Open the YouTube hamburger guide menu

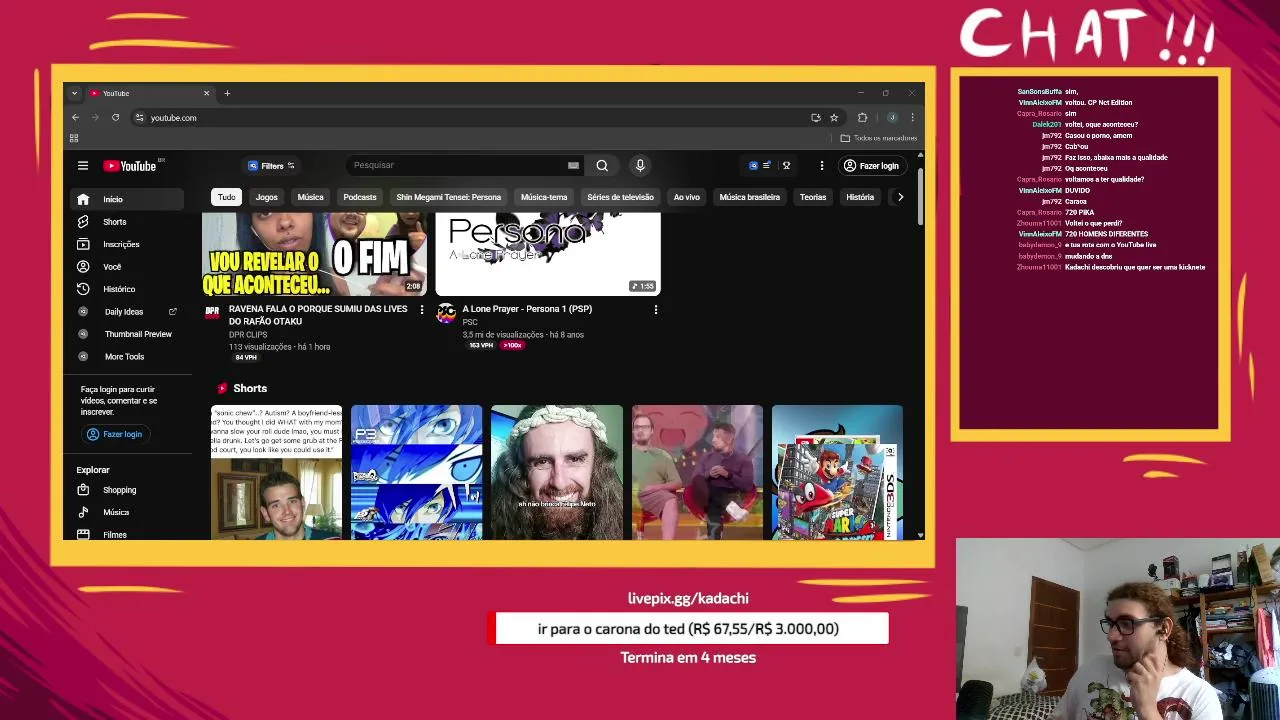click(83, 166)
